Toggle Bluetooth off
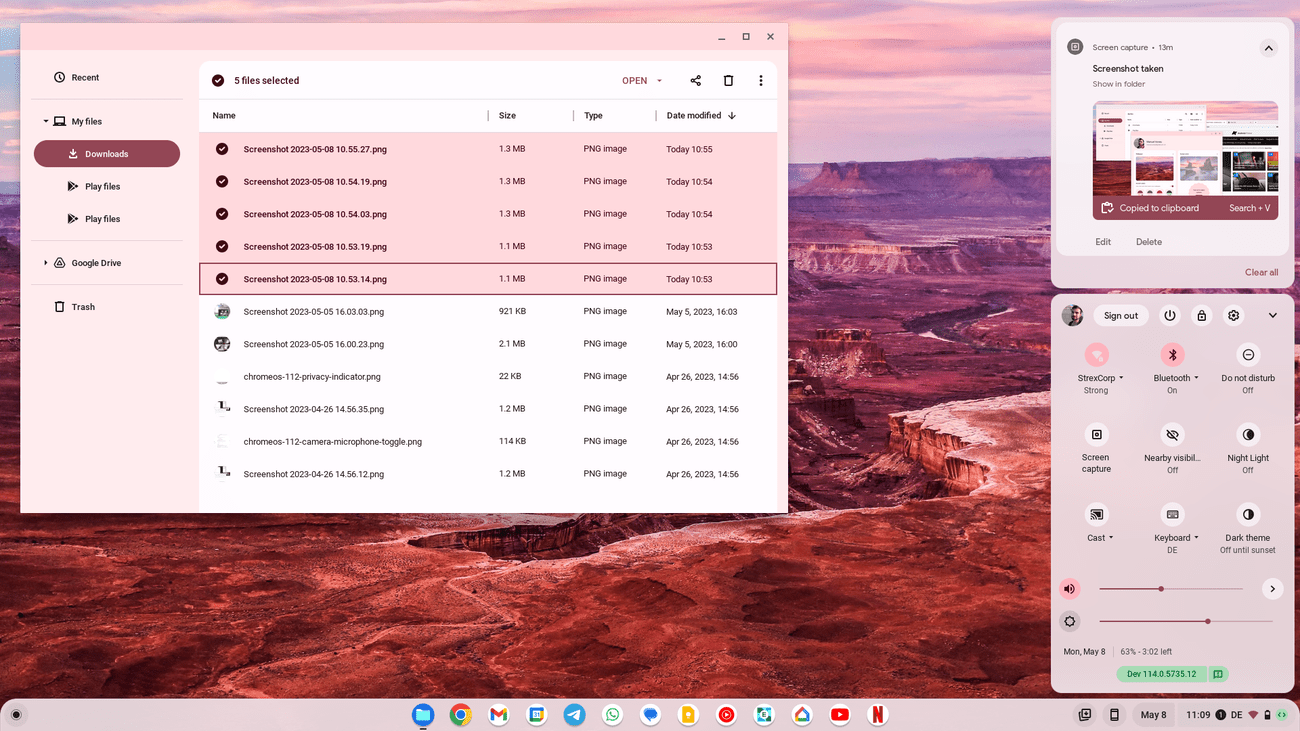The height and width of the screenshot is (731, 1300). coord(1172,355)
